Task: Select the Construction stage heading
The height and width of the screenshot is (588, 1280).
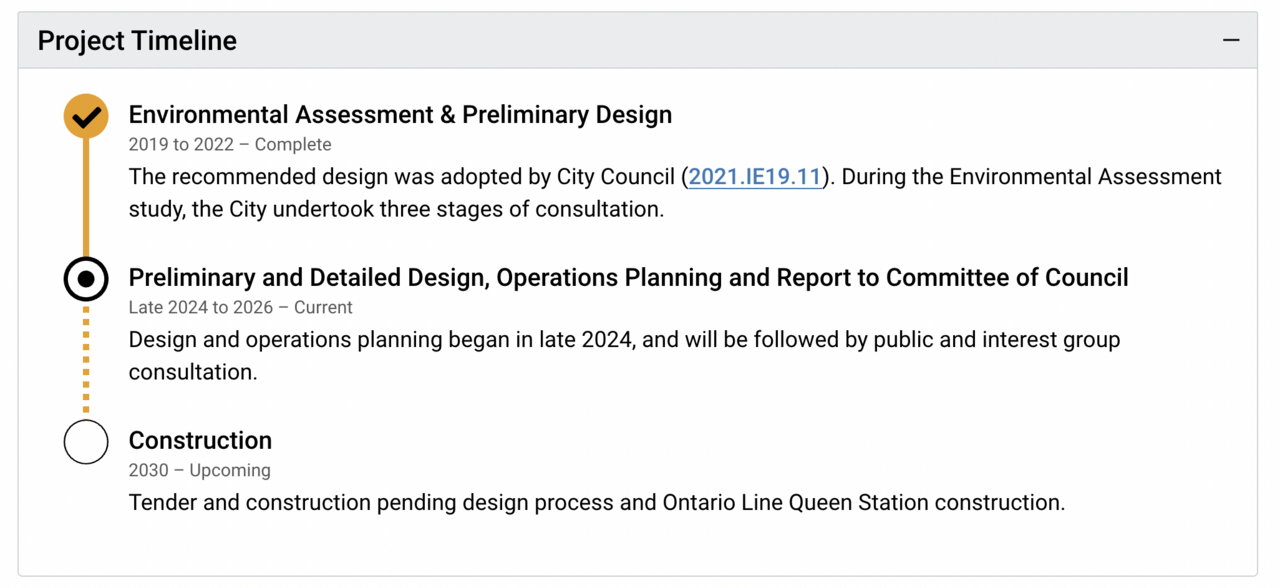Action: click(200, 441)
